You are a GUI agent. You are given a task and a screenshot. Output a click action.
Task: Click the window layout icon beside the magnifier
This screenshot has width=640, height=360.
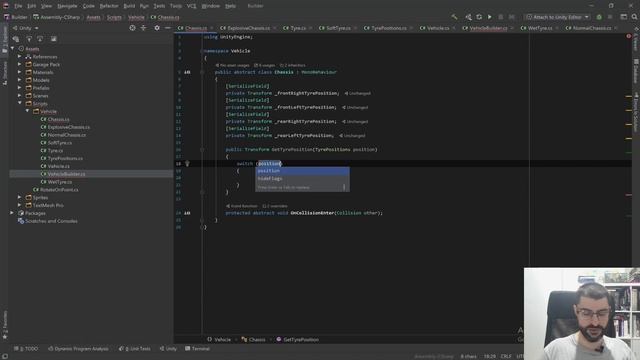623,17
